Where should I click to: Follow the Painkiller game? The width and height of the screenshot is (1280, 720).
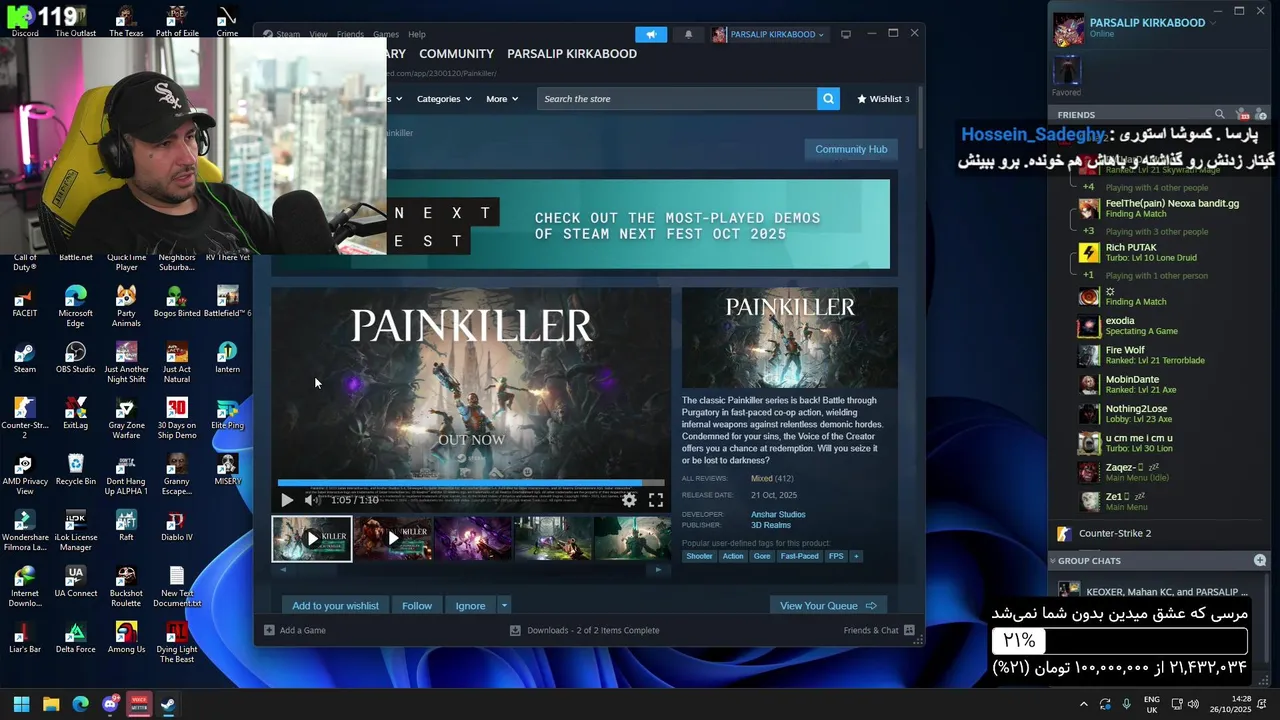(417, 605)
